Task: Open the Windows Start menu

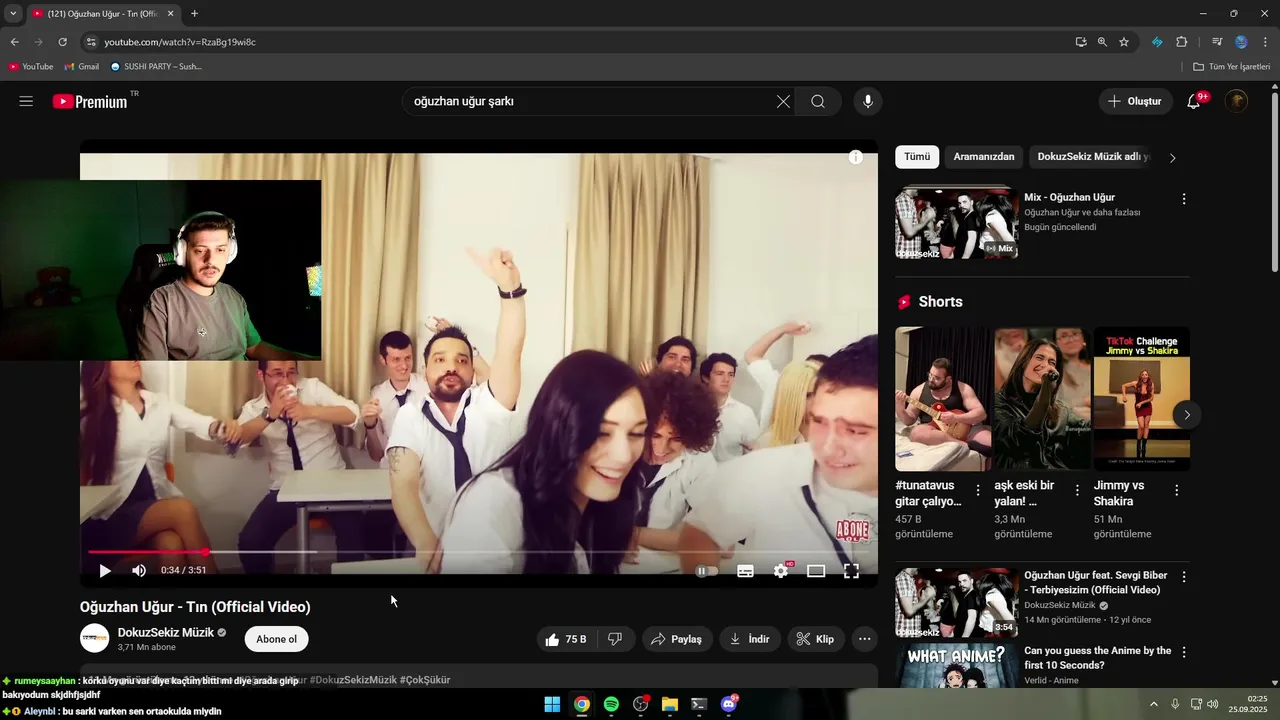Action: pyautogui.click(x=552, y=704)
